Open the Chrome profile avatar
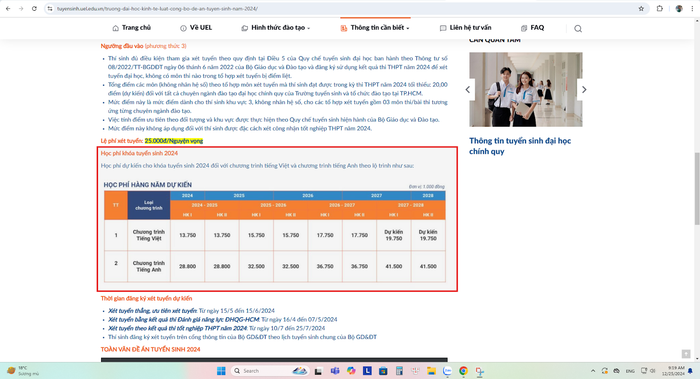 [679, 8]
